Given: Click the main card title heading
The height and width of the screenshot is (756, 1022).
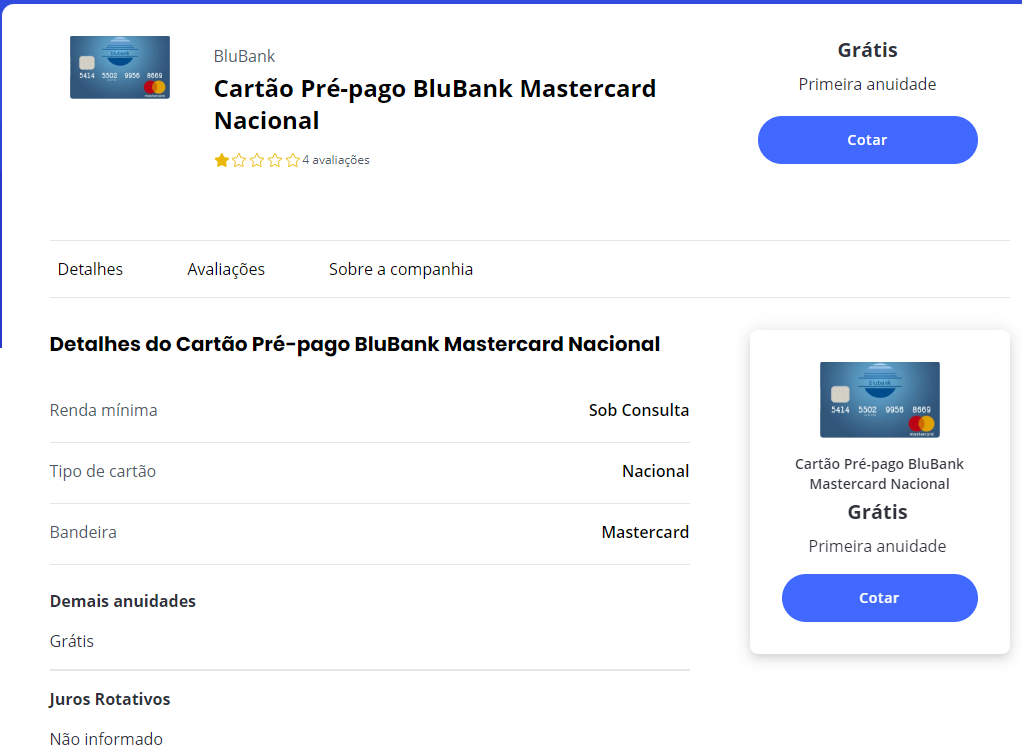Looking at the screenshot, I should coord(434,104).
